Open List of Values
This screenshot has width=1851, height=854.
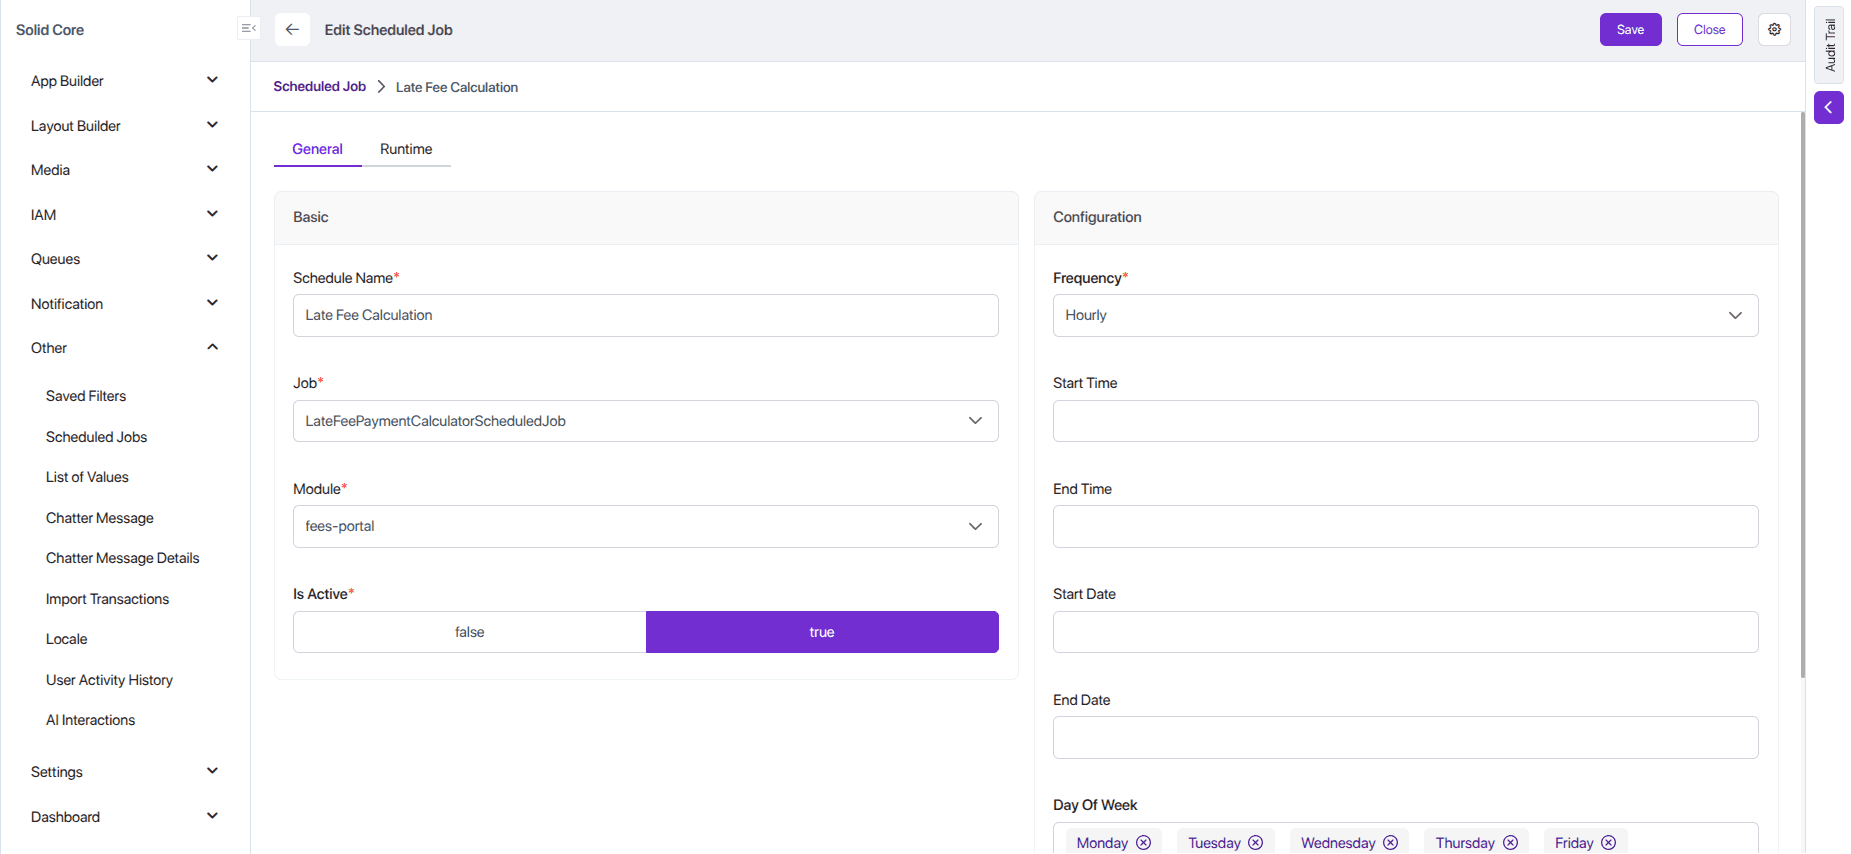coord(87,477)
